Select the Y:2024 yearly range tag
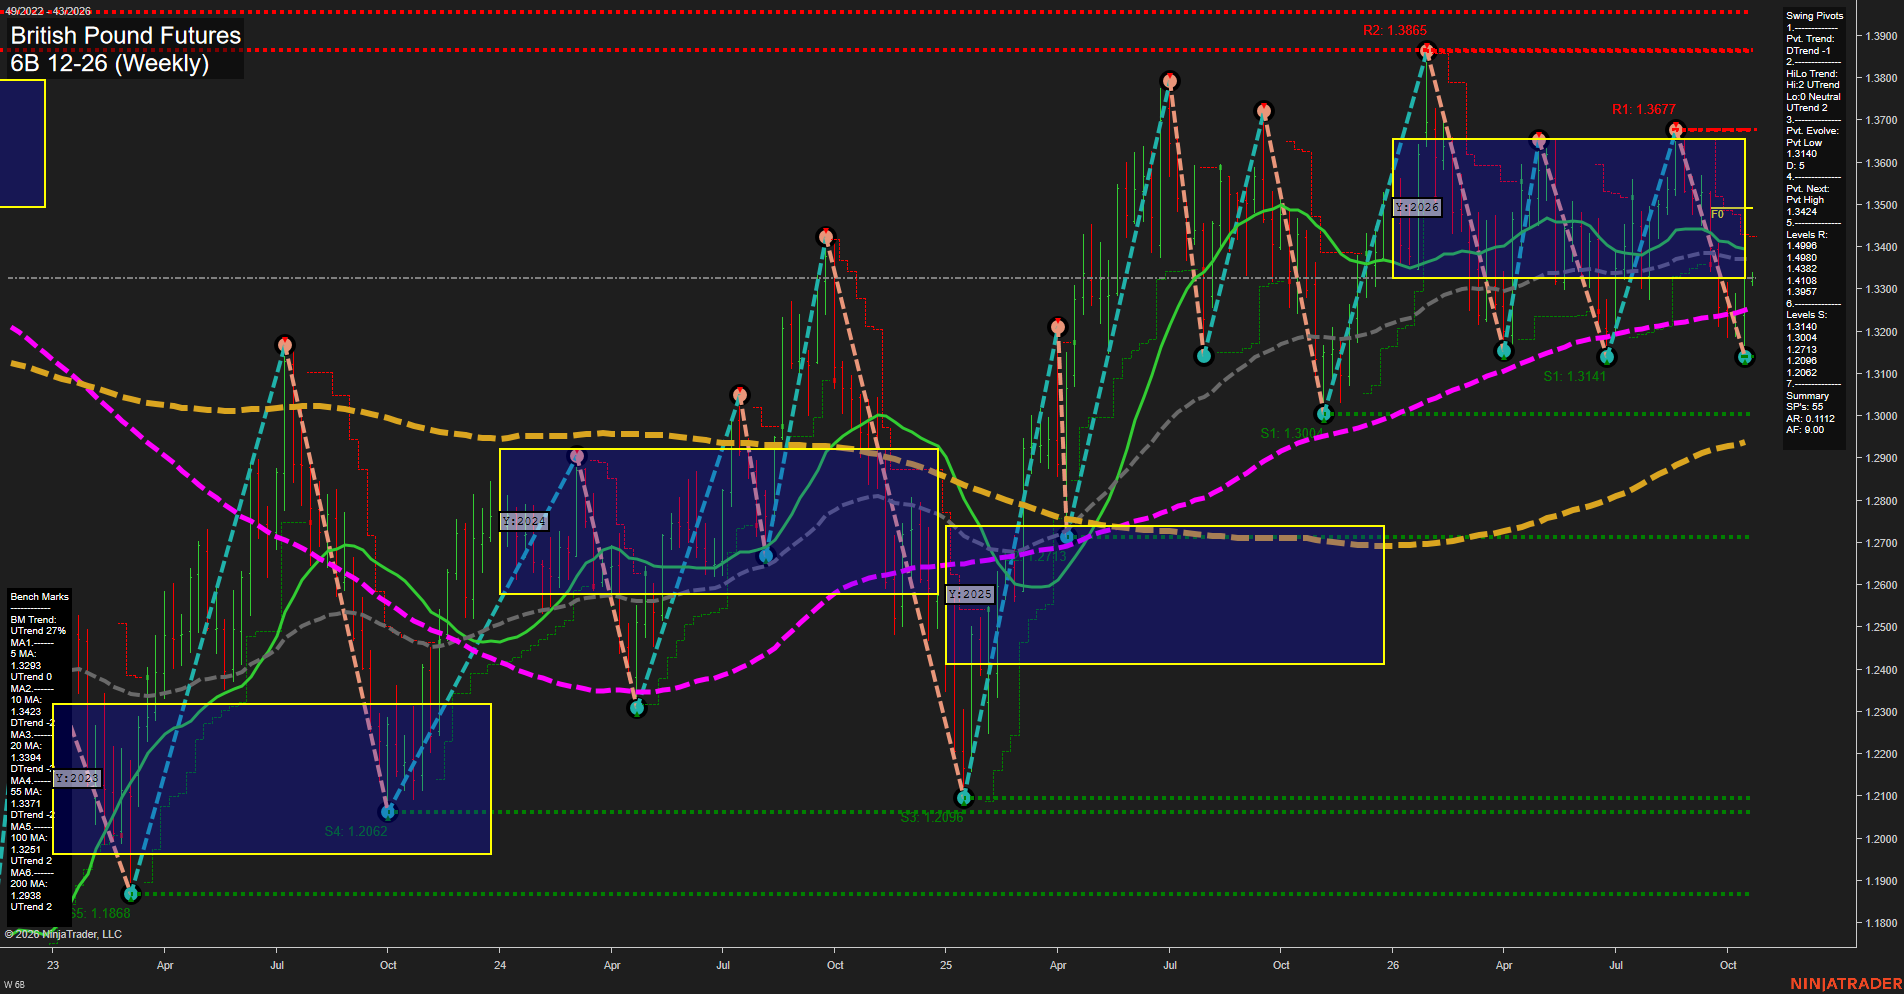Viewport: 1904px width, 994px height. click(524, 521)
